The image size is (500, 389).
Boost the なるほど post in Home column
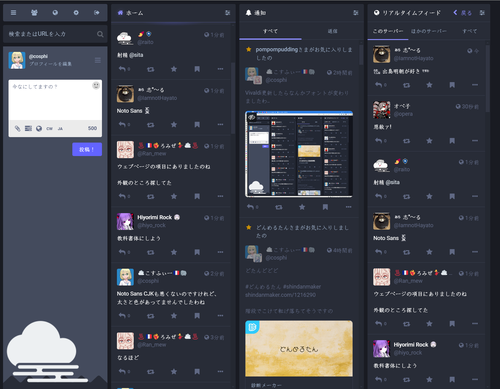(151, 371)
